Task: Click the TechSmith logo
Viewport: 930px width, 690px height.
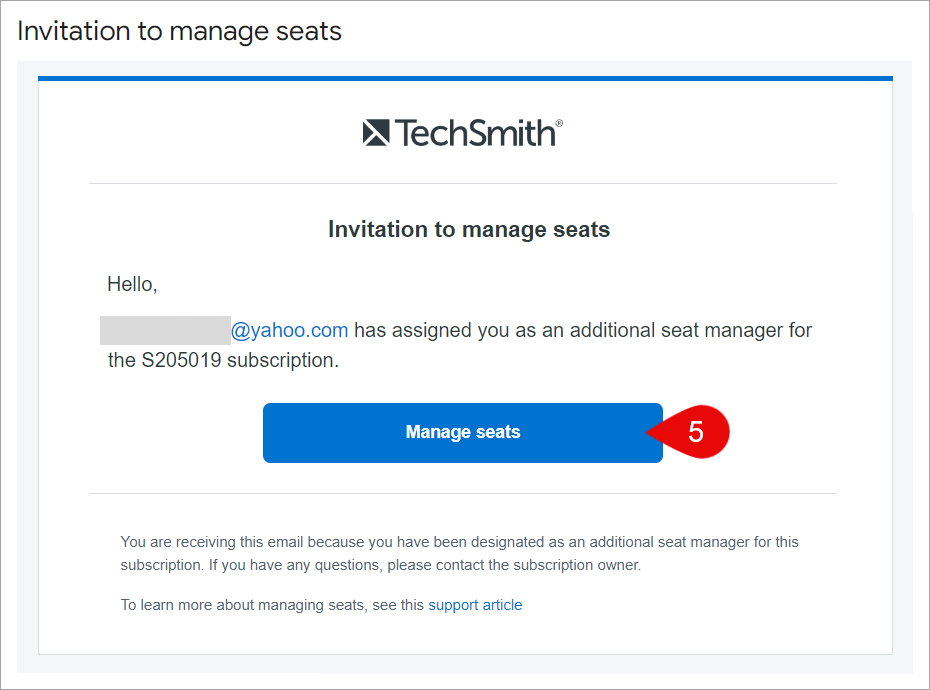Action: [x=462, y=131]
